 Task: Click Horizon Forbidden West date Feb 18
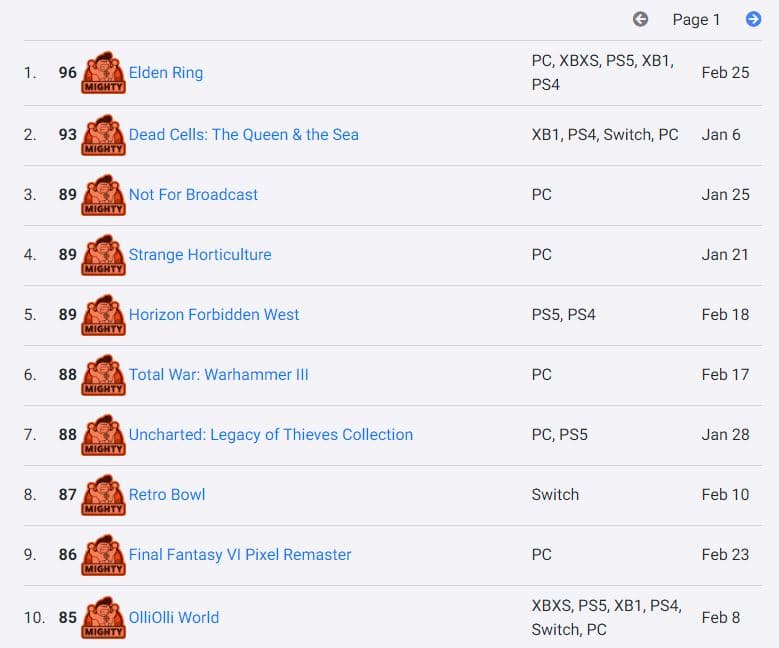725,315
